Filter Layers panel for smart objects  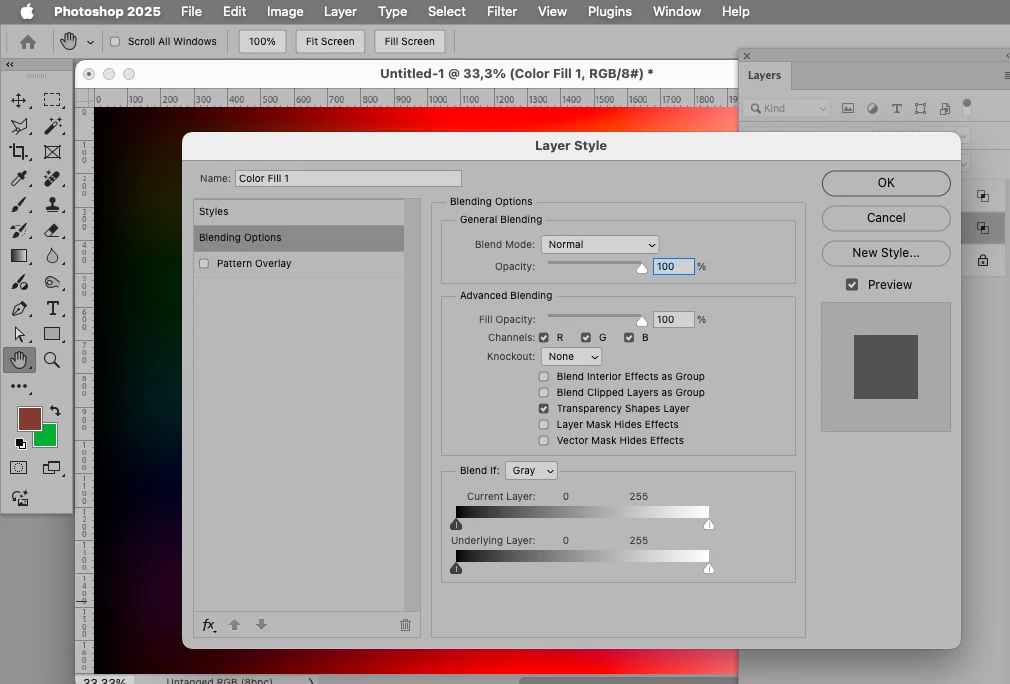click(945, 108)
